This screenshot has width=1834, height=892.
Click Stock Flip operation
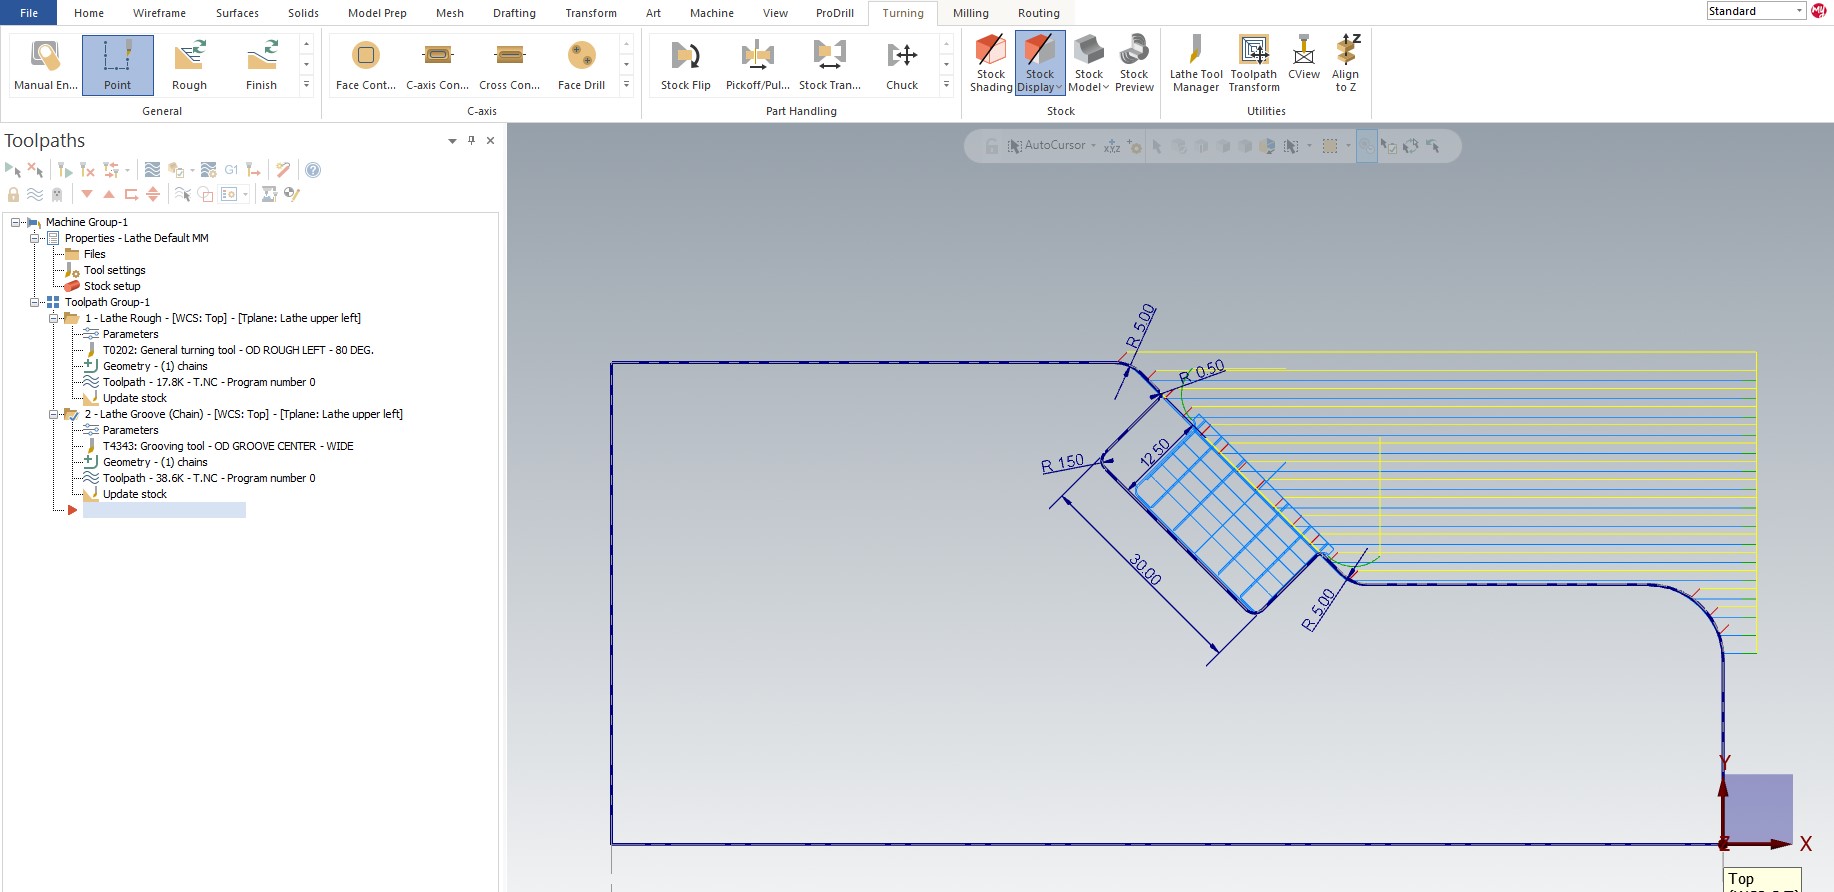(x=686, y=66)
